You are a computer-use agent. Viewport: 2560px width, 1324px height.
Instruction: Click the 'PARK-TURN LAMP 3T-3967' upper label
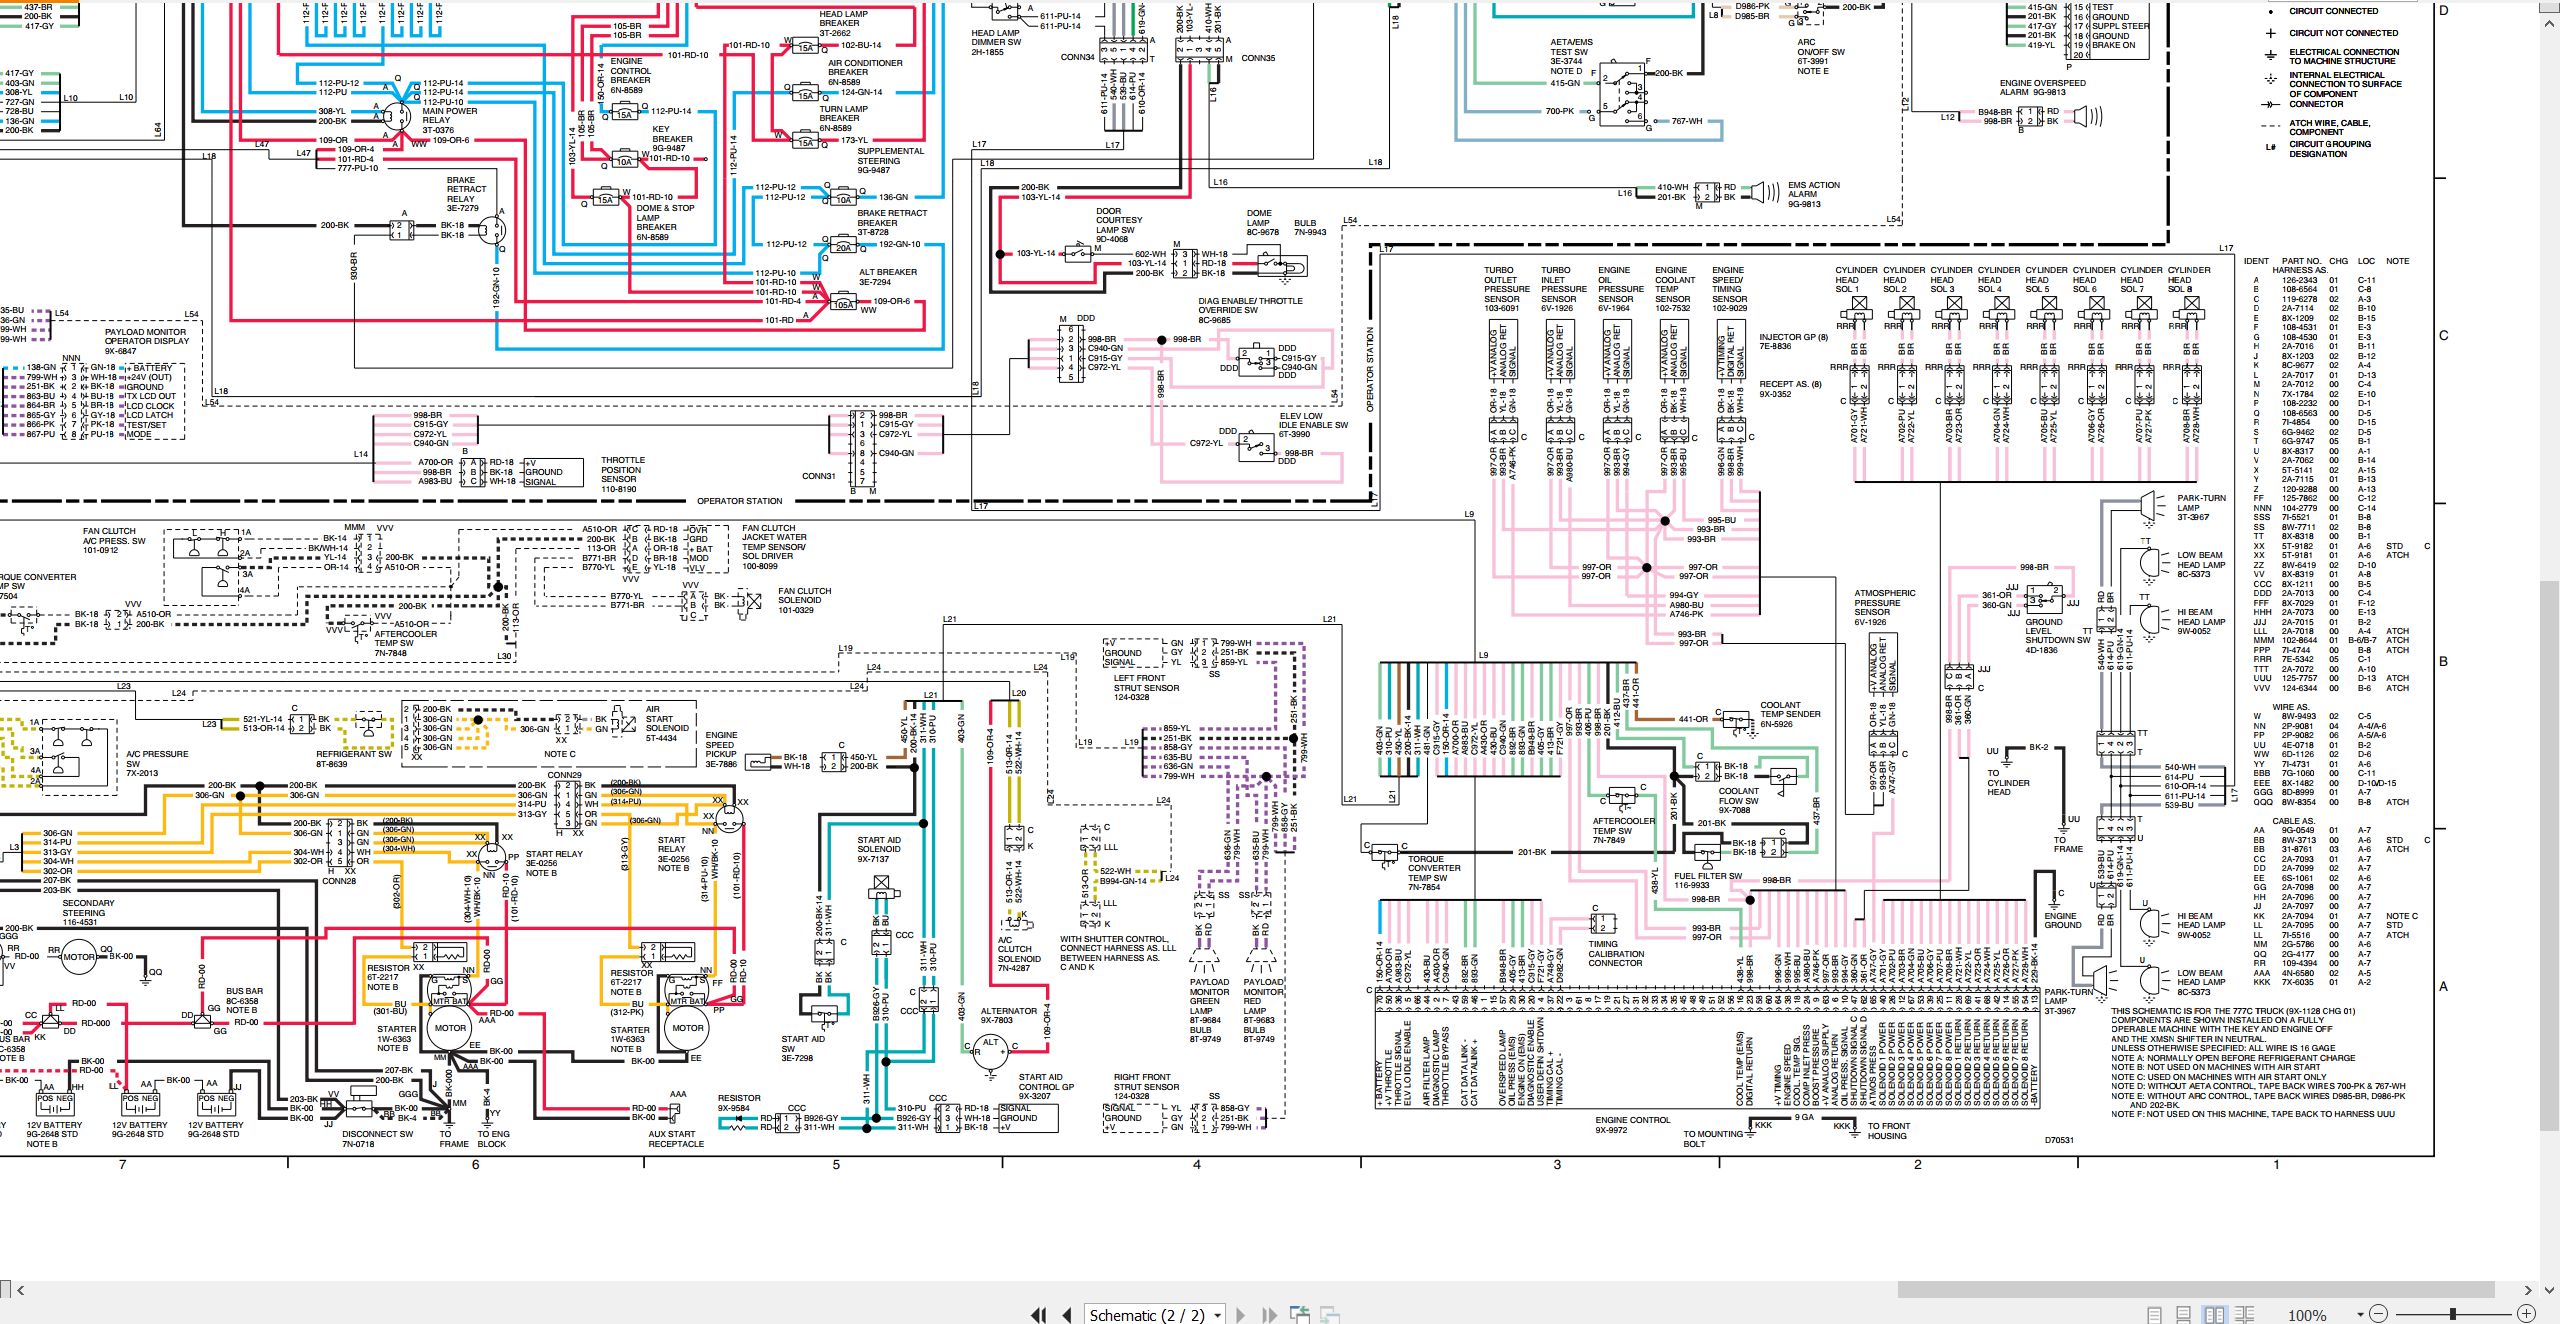coord(2200,507)
